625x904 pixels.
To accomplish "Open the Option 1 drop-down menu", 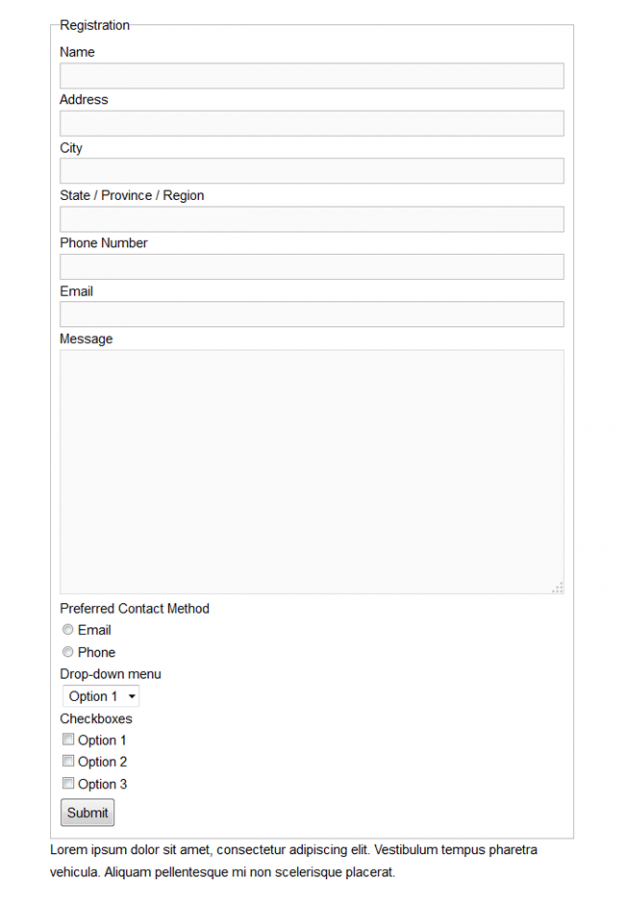I will [x=100, y=696].
